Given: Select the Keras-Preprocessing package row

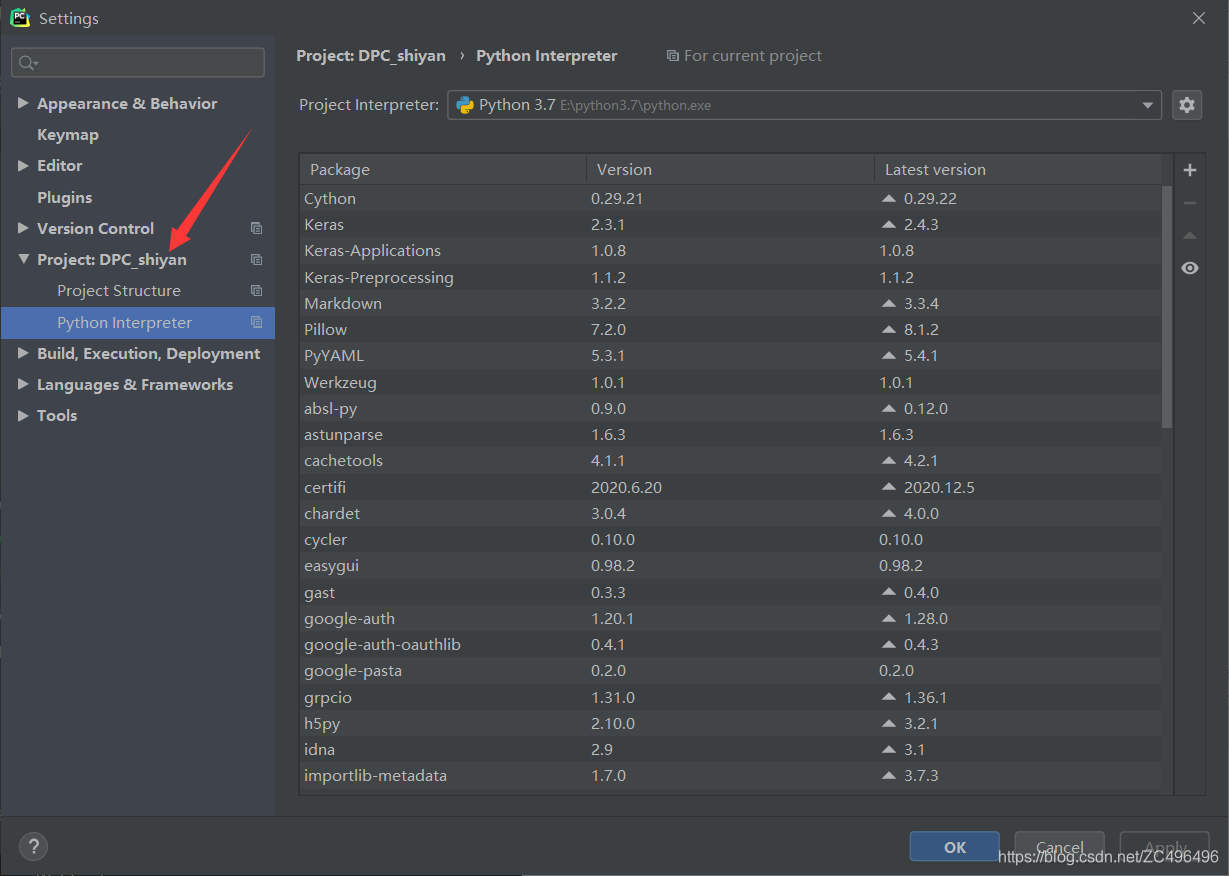Looking at the screenshot, I should point(731,277).
